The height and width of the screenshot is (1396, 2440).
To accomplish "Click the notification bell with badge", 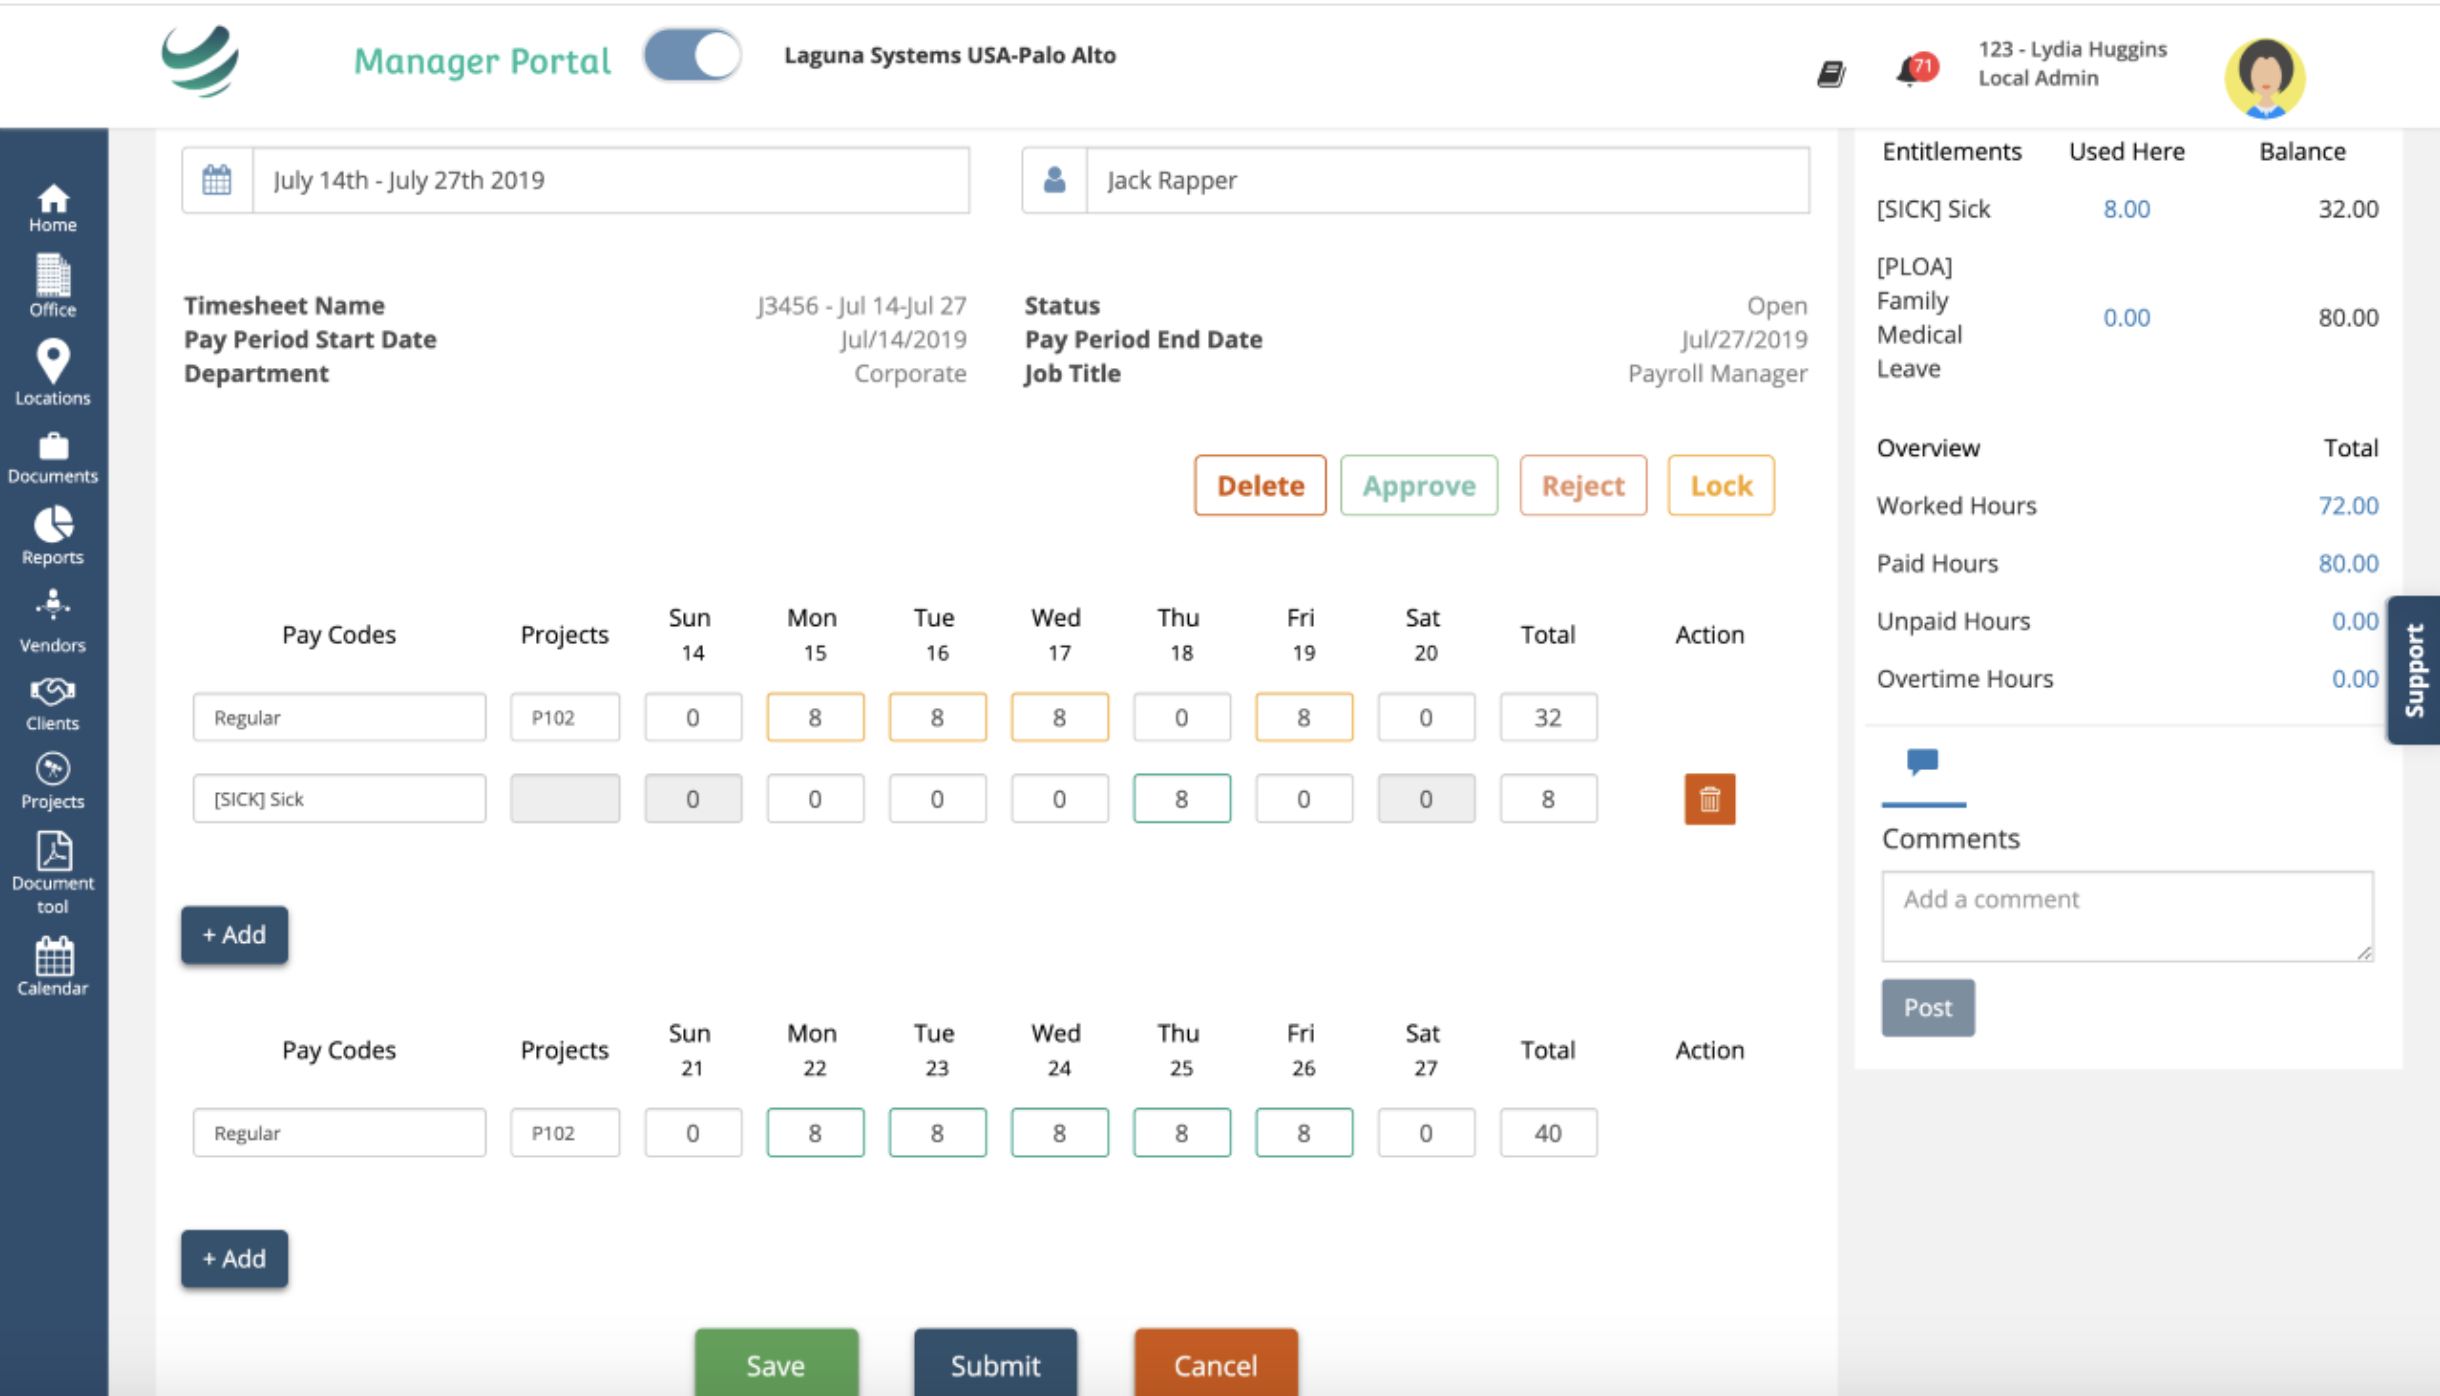I will click(x=1913, y=71).
